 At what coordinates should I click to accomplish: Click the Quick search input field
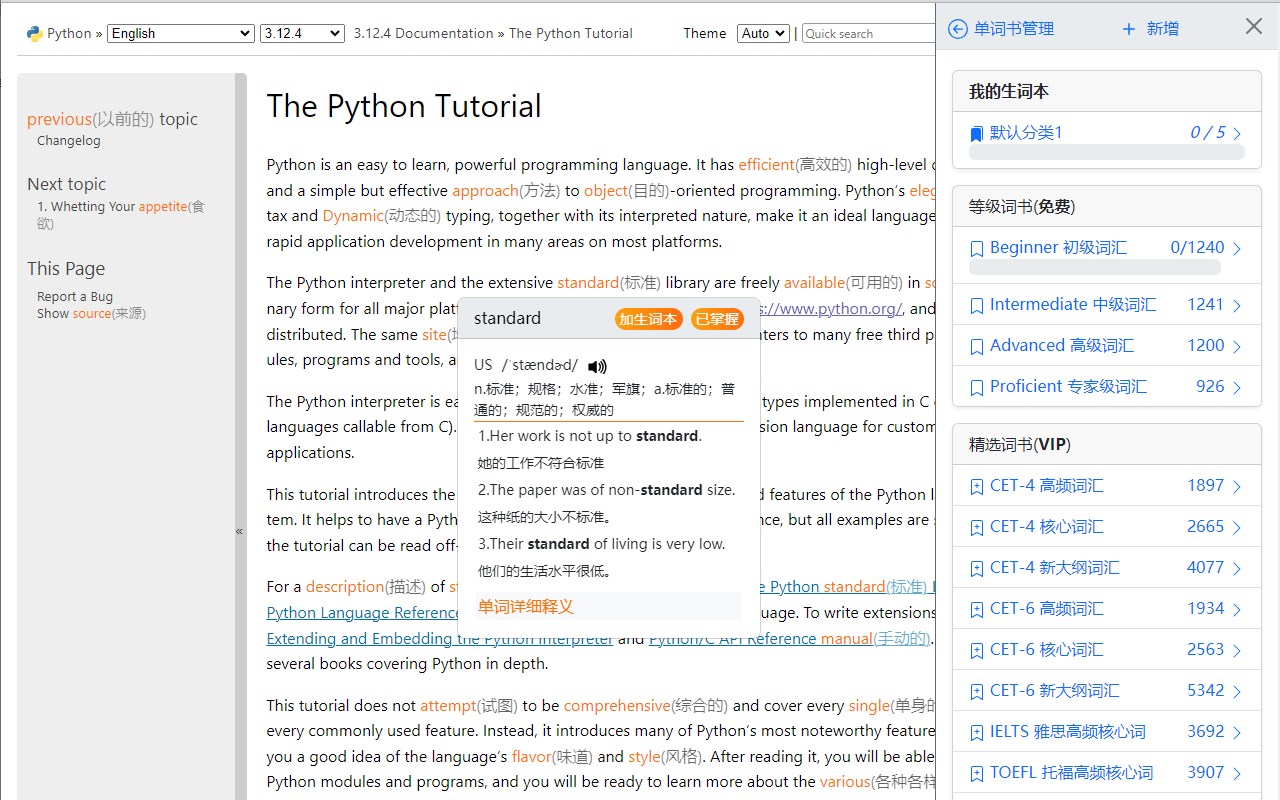point(868,33)
